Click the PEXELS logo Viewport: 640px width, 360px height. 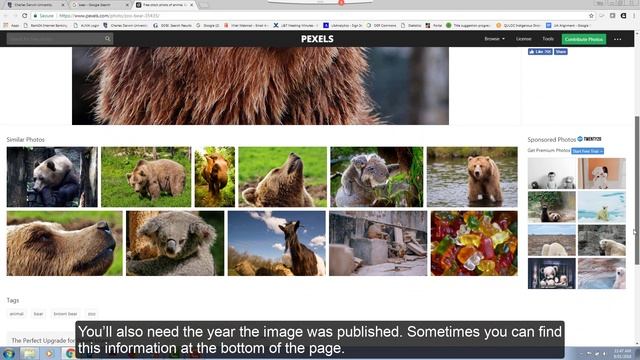tap(317, 39)
